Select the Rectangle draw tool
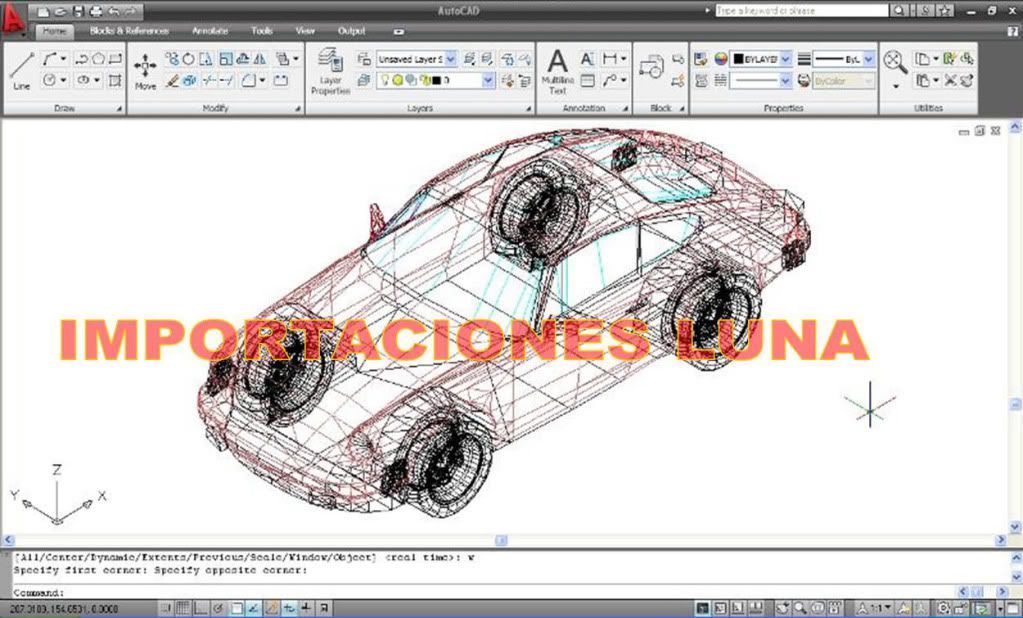 click(115, 59)
